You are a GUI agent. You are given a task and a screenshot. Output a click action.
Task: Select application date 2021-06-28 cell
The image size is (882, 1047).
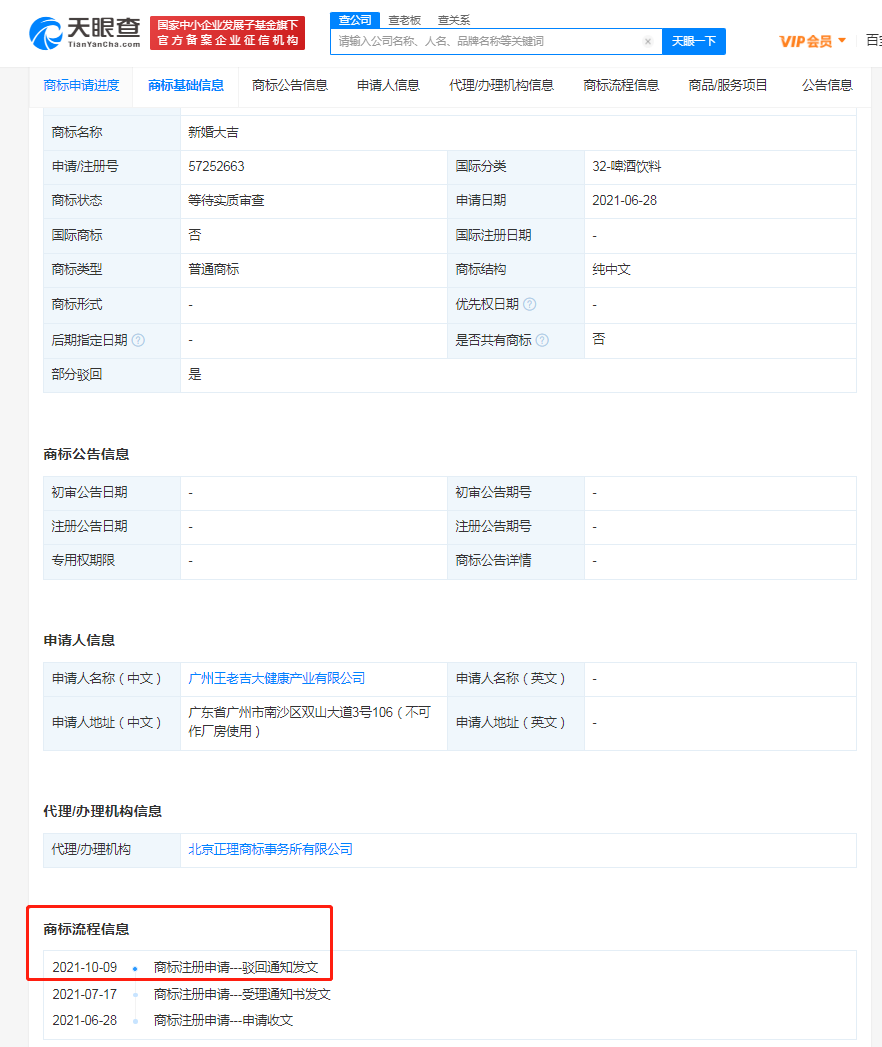pyautogui.click(x=720, y=201)
